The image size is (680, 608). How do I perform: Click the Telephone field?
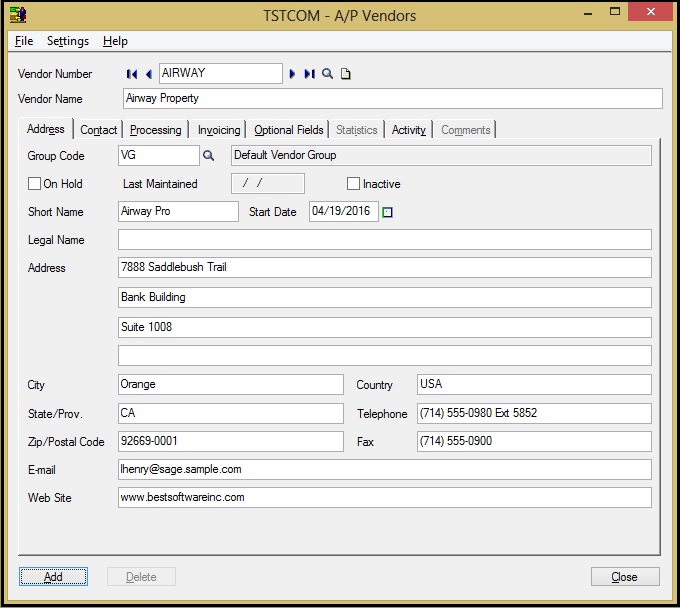(x=534, y=413)
